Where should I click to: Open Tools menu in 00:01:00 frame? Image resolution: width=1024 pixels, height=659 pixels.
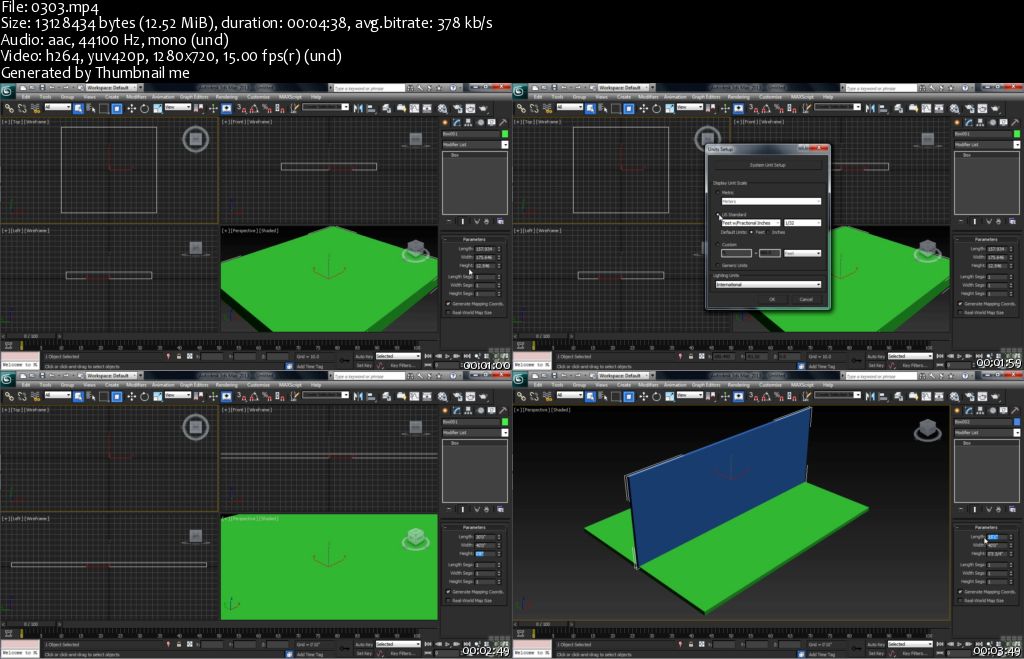[x=45, y=97]
